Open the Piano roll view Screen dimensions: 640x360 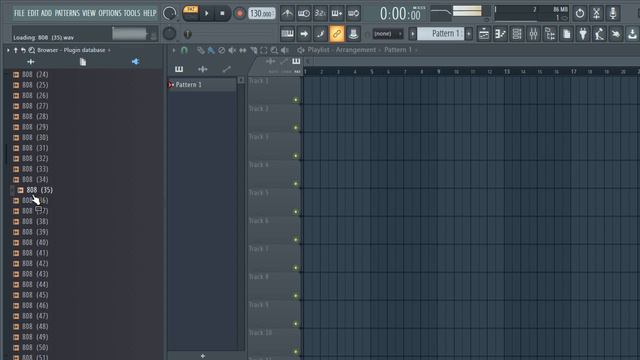tap(500, 34)
